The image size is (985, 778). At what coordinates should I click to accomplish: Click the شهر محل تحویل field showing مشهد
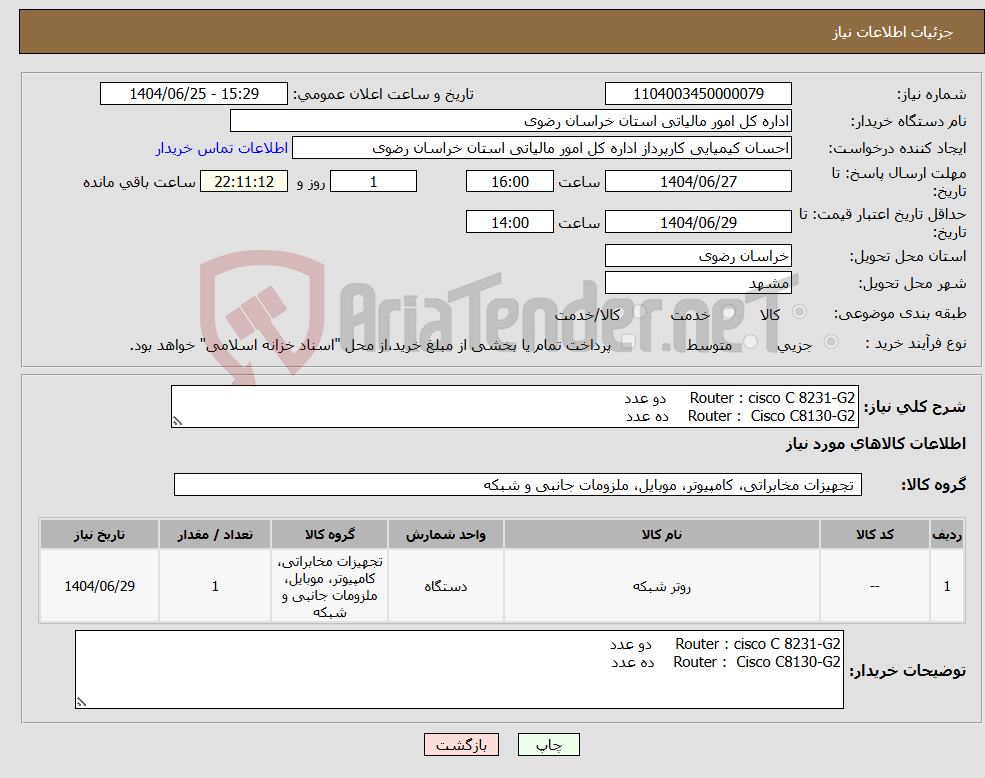pyautogui.click(x=698, y=282)
